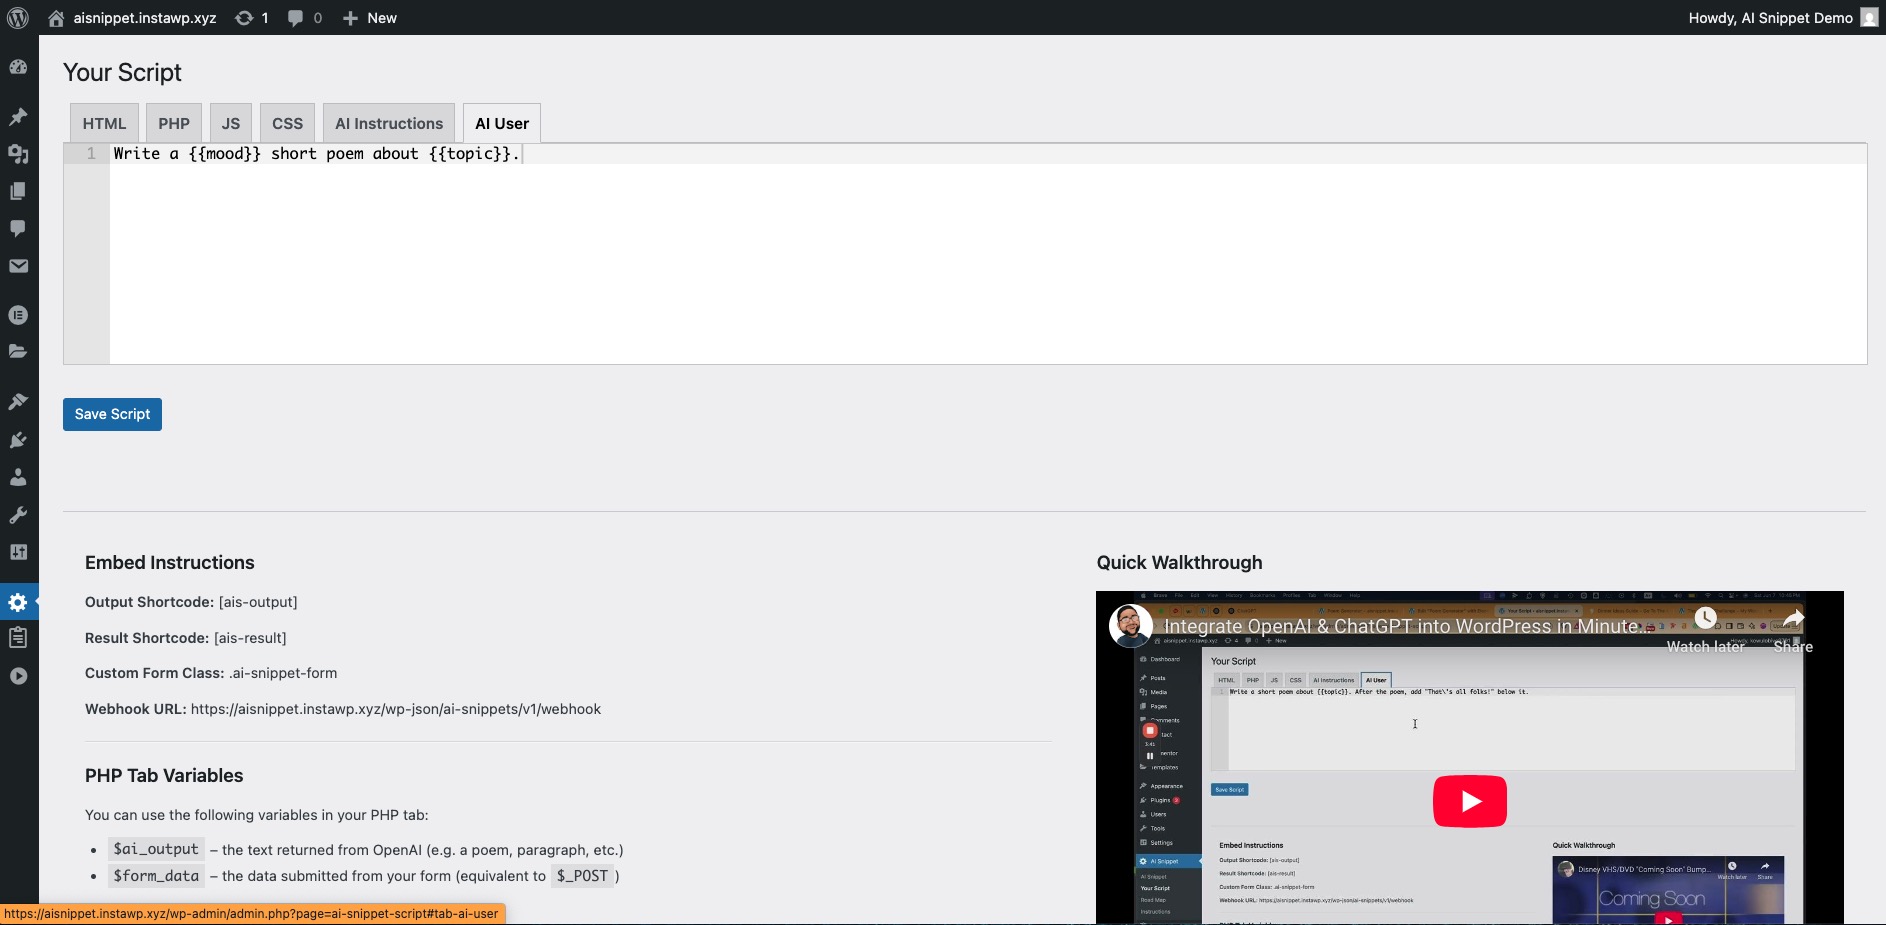The image size is (1886, 925).
Task: Click line number 1 in editor gutter
Action: pyautogui.click(x=91, y=154)
